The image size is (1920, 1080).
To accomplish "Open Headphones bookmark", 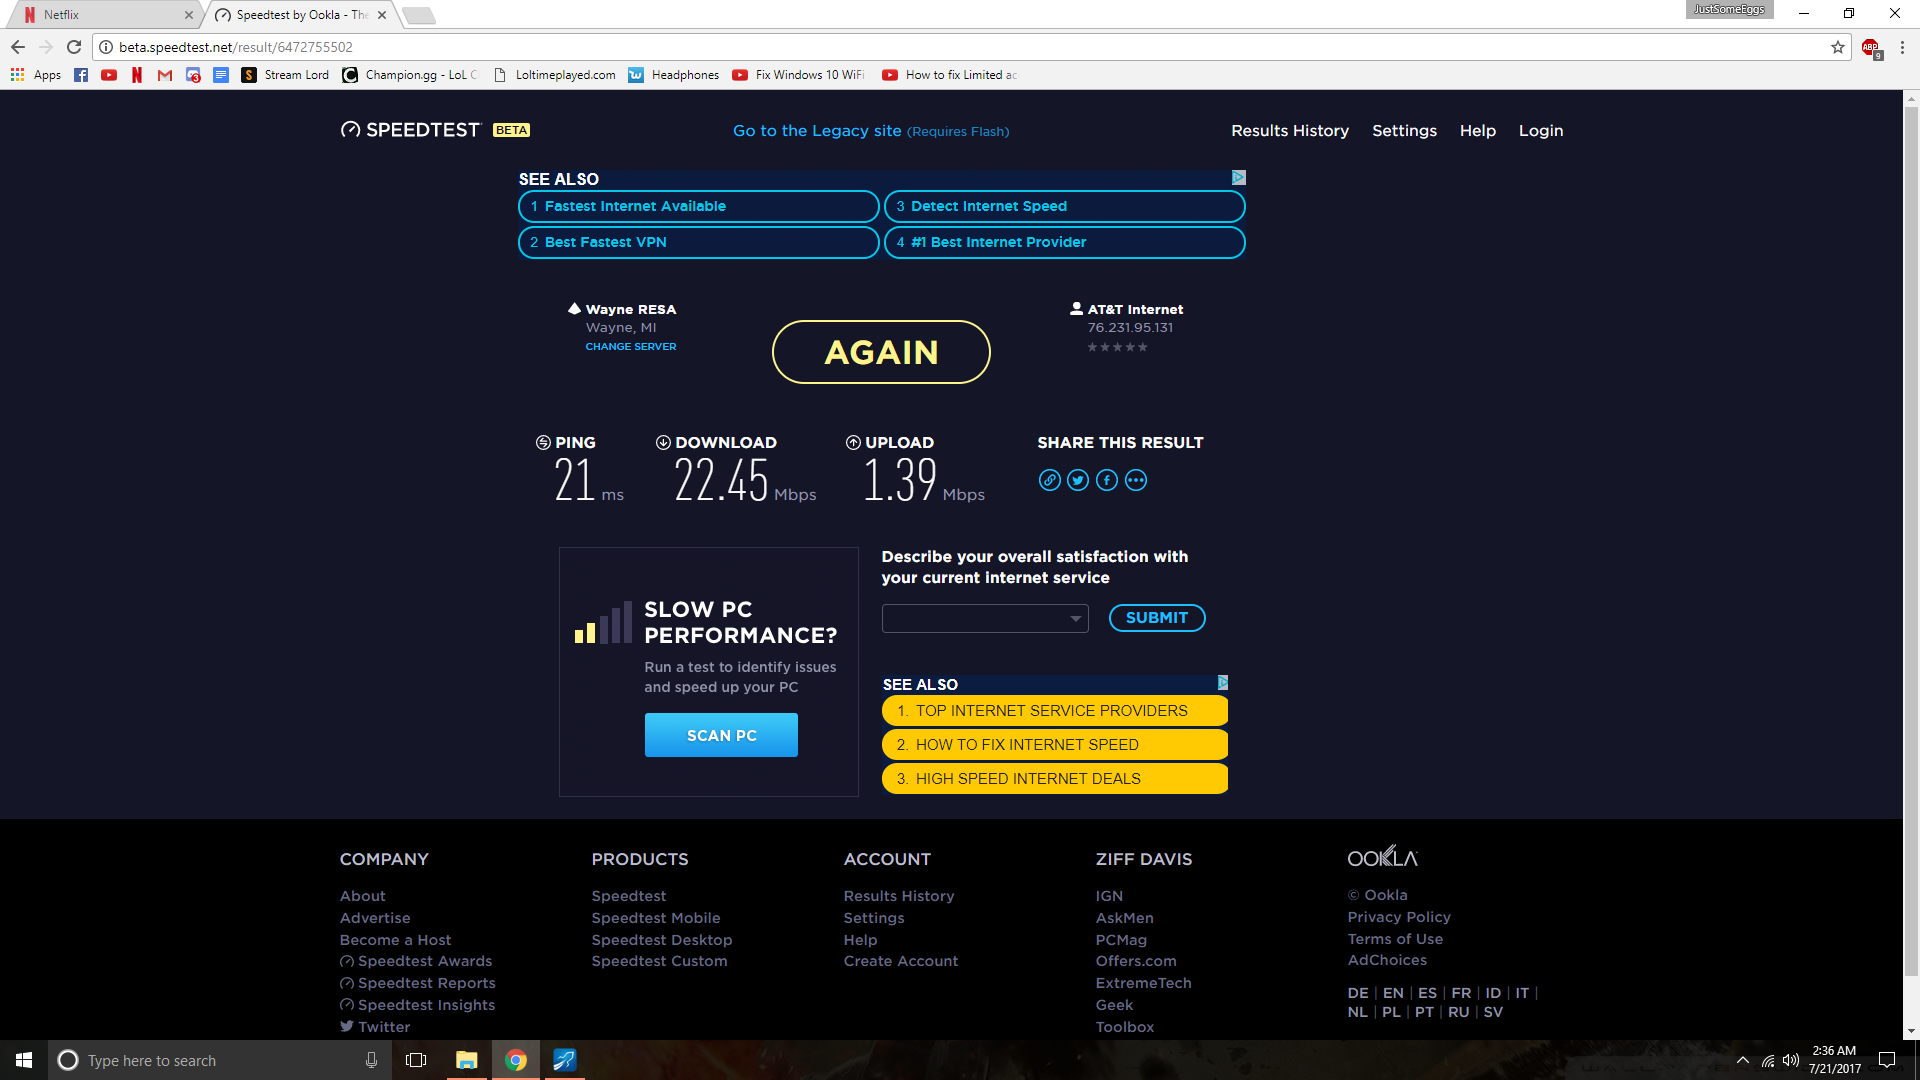I will click(674, 75).
